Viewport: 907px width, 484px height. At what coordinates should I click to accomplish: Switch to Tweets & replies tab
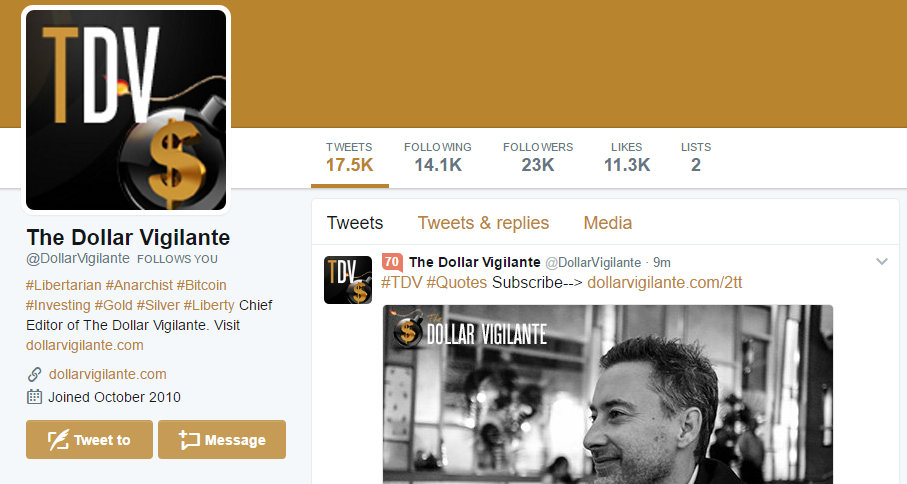pyautogui.click(x=483, y=223)
